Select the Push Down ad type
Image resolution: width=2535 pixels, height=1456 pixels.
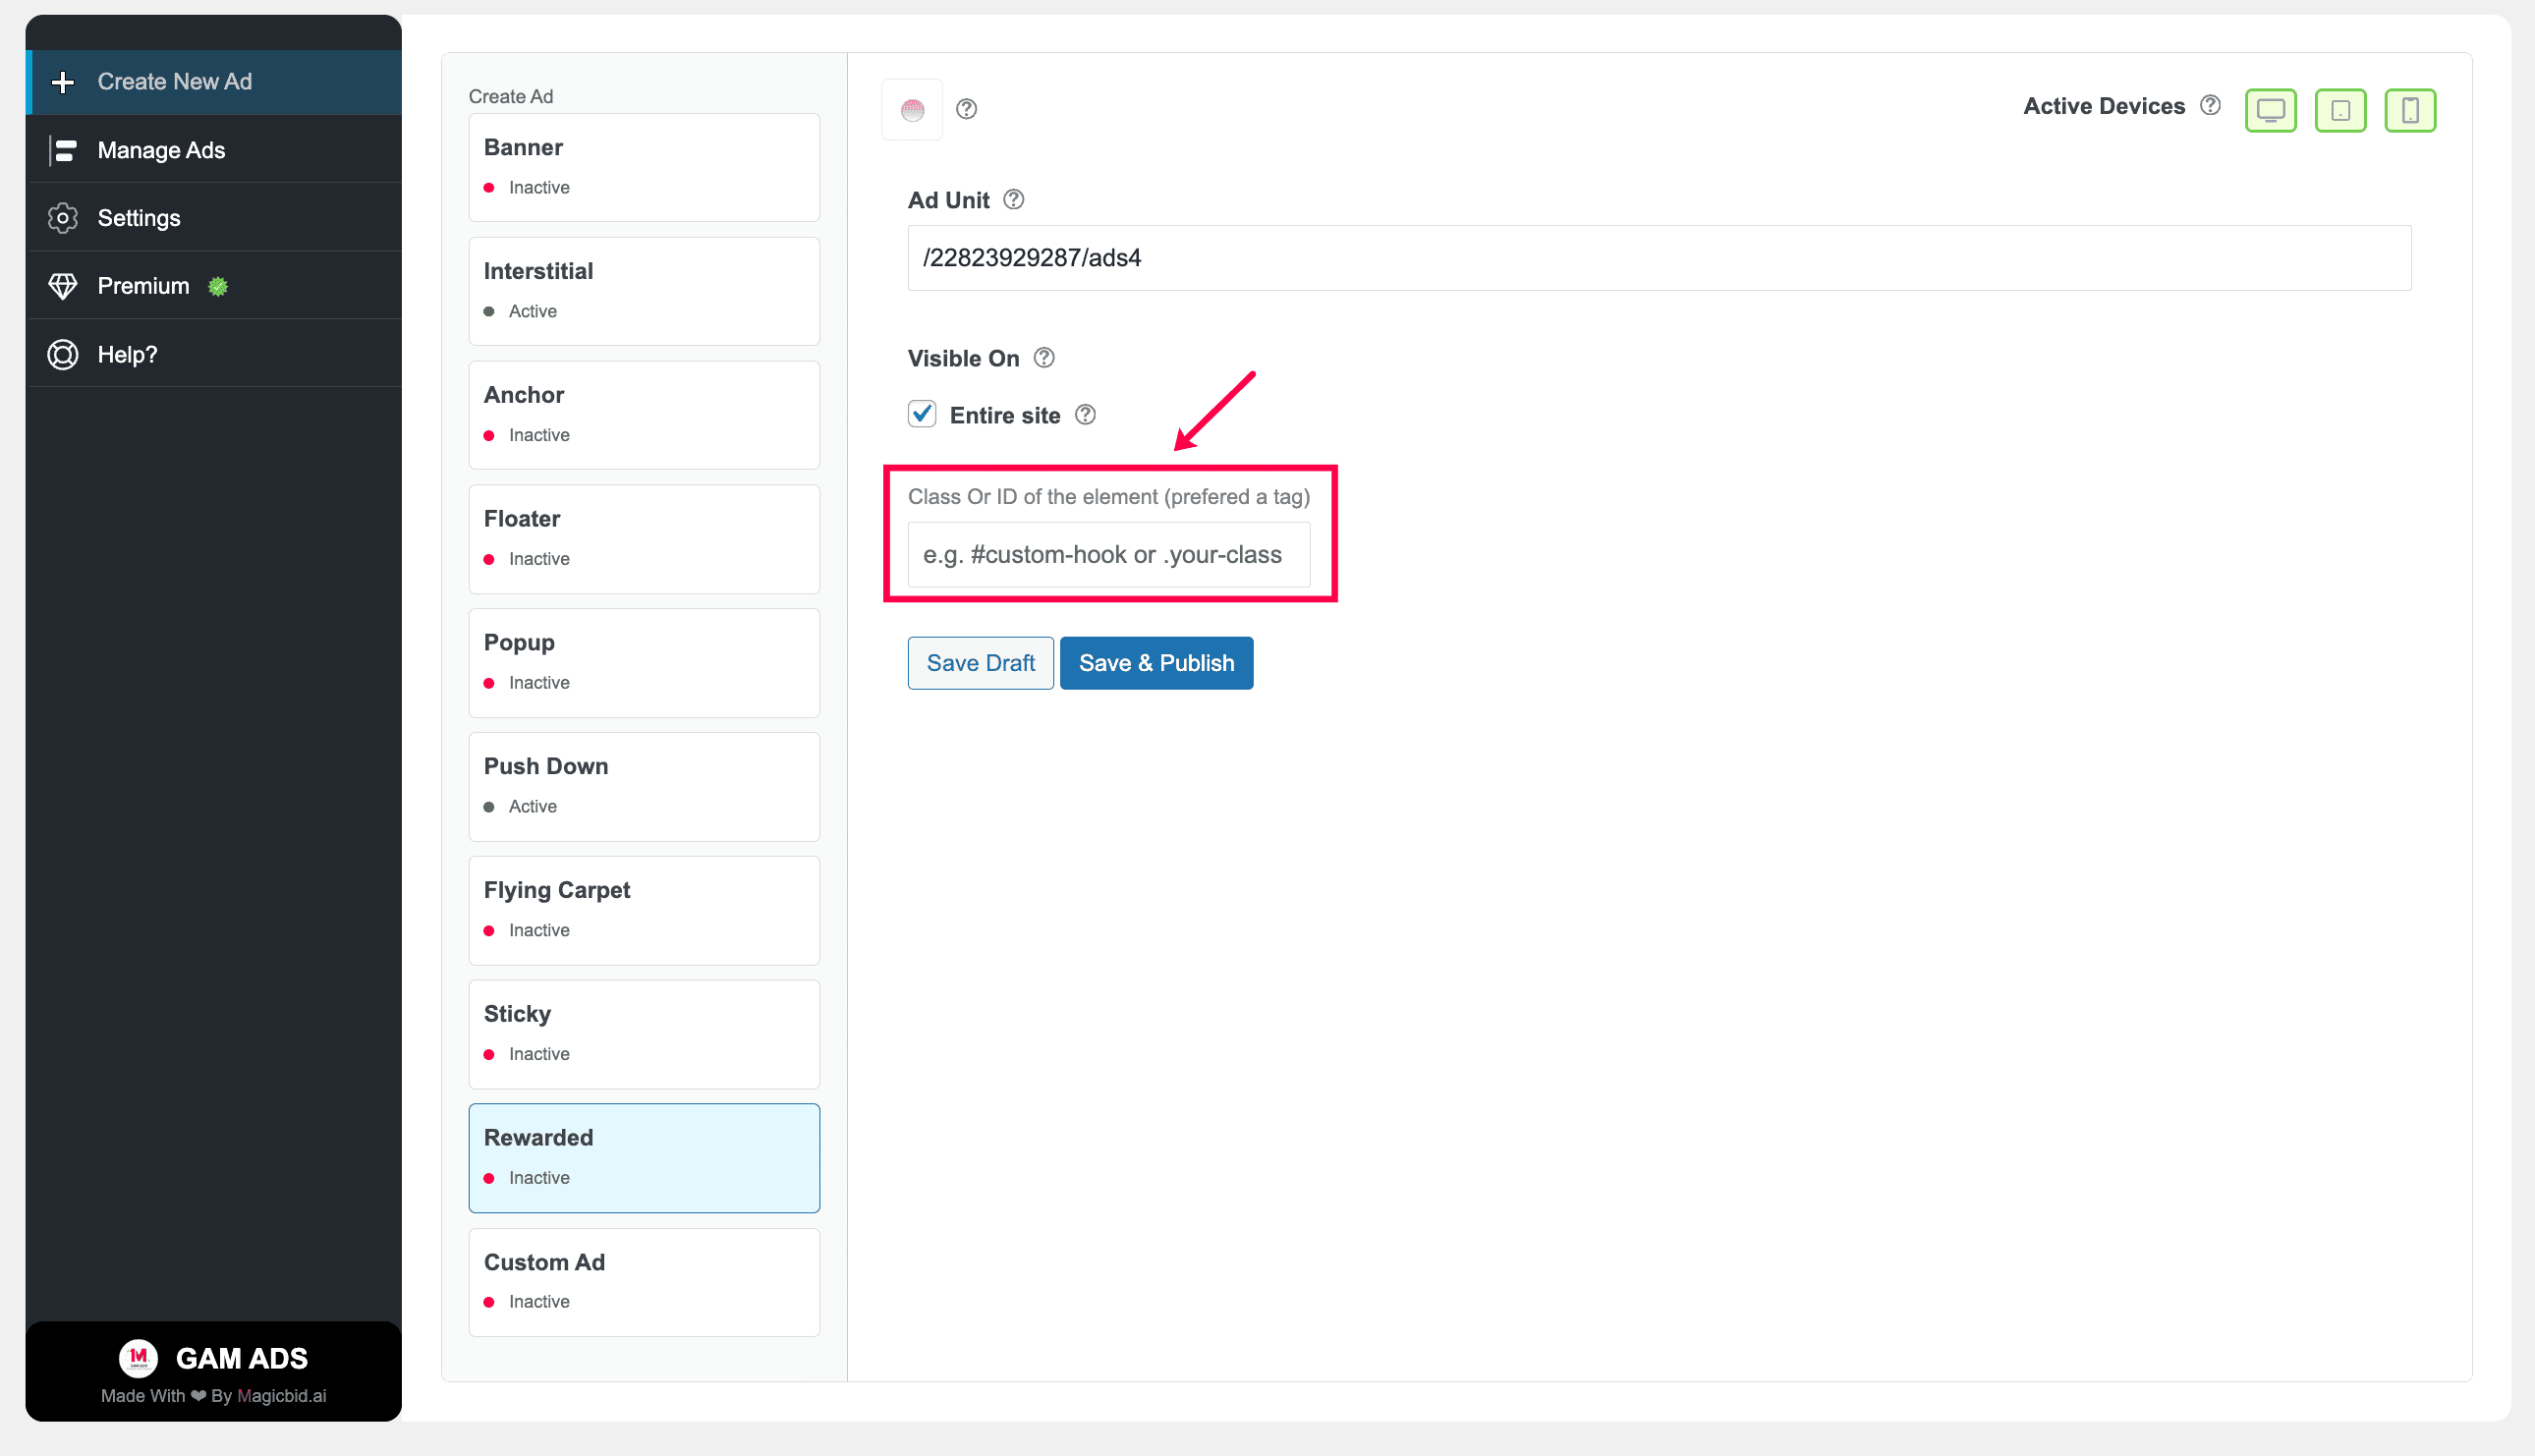(x=644, y=787)
